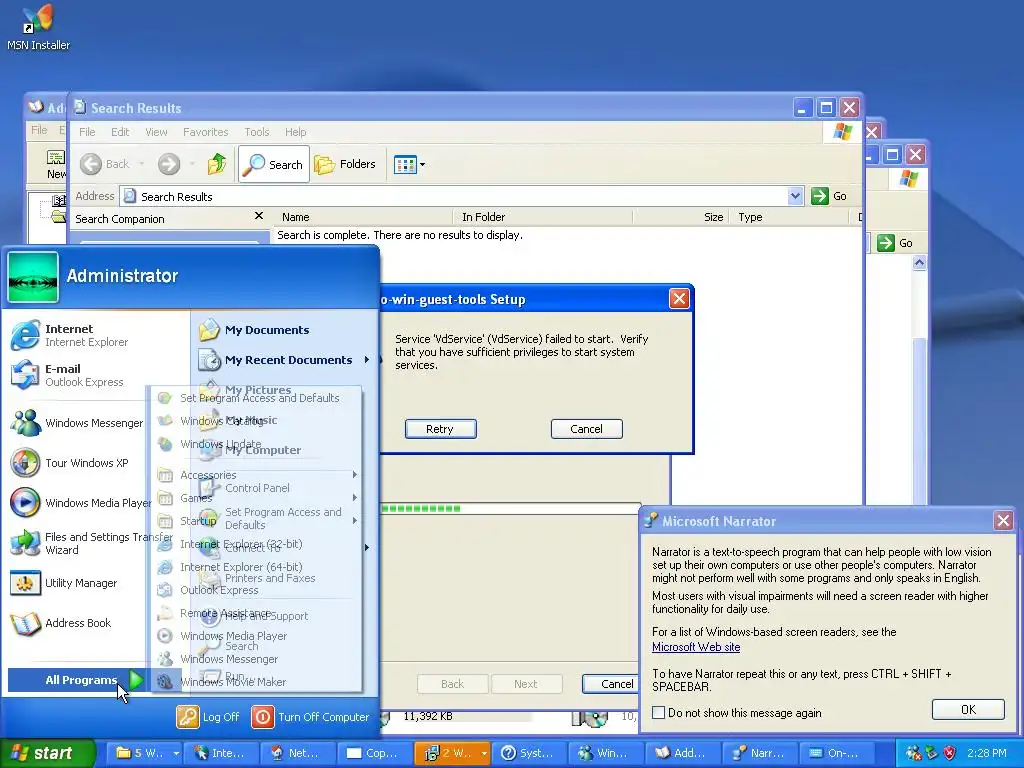Click the red security shield tray icon
1024x768 pixels.
[x=949, y=753]
